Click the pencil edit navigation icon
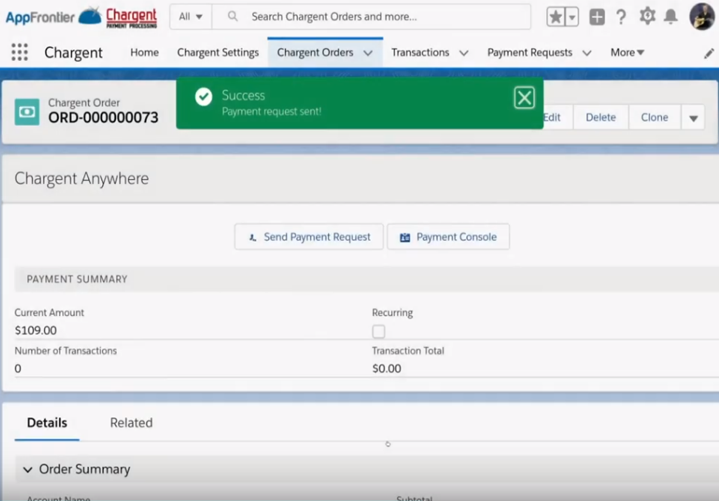Image resolution: width=719 pixels, height=501 pixels. coord(708,53)
